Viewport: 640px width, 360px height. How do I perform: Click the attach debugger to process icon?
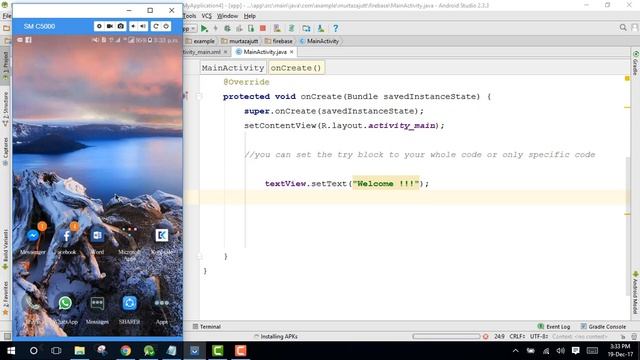[x=251, y=28]
